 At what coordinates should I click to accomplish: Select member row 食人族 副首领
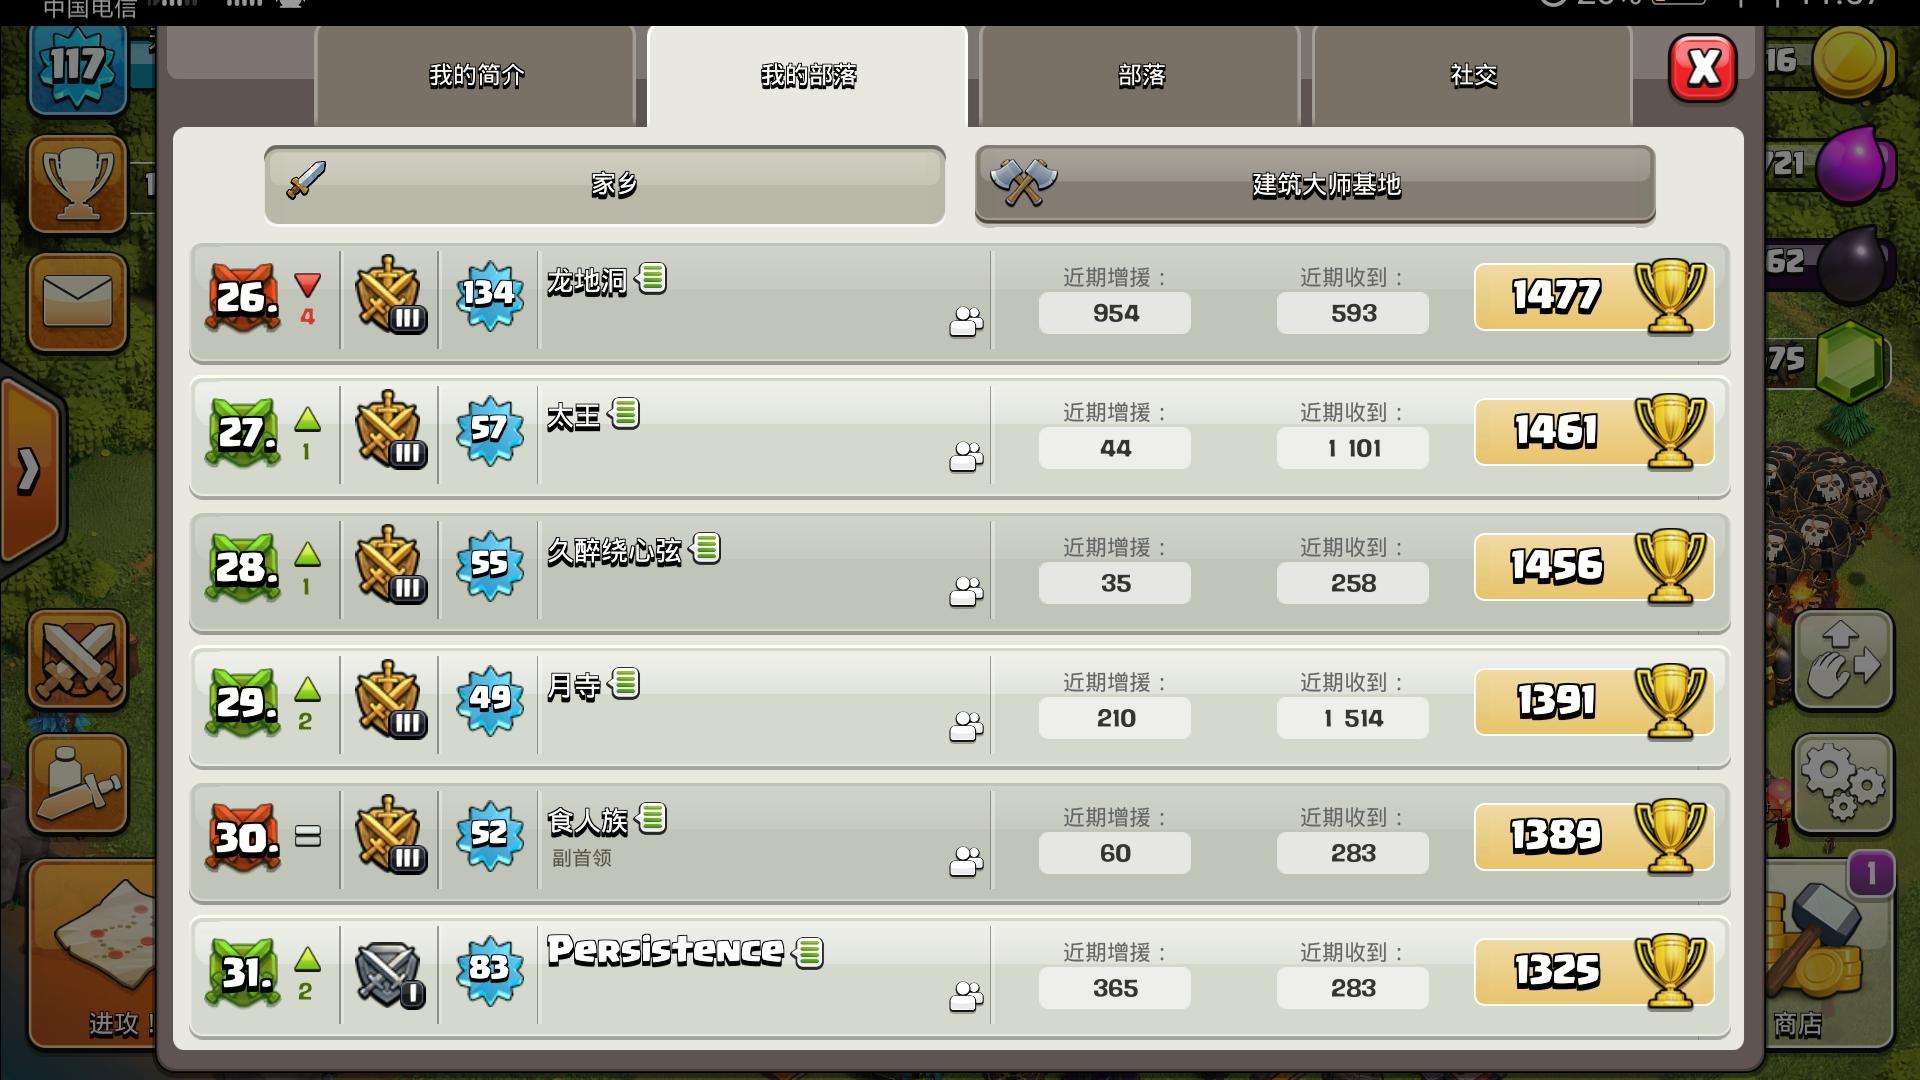click(960, 843)
